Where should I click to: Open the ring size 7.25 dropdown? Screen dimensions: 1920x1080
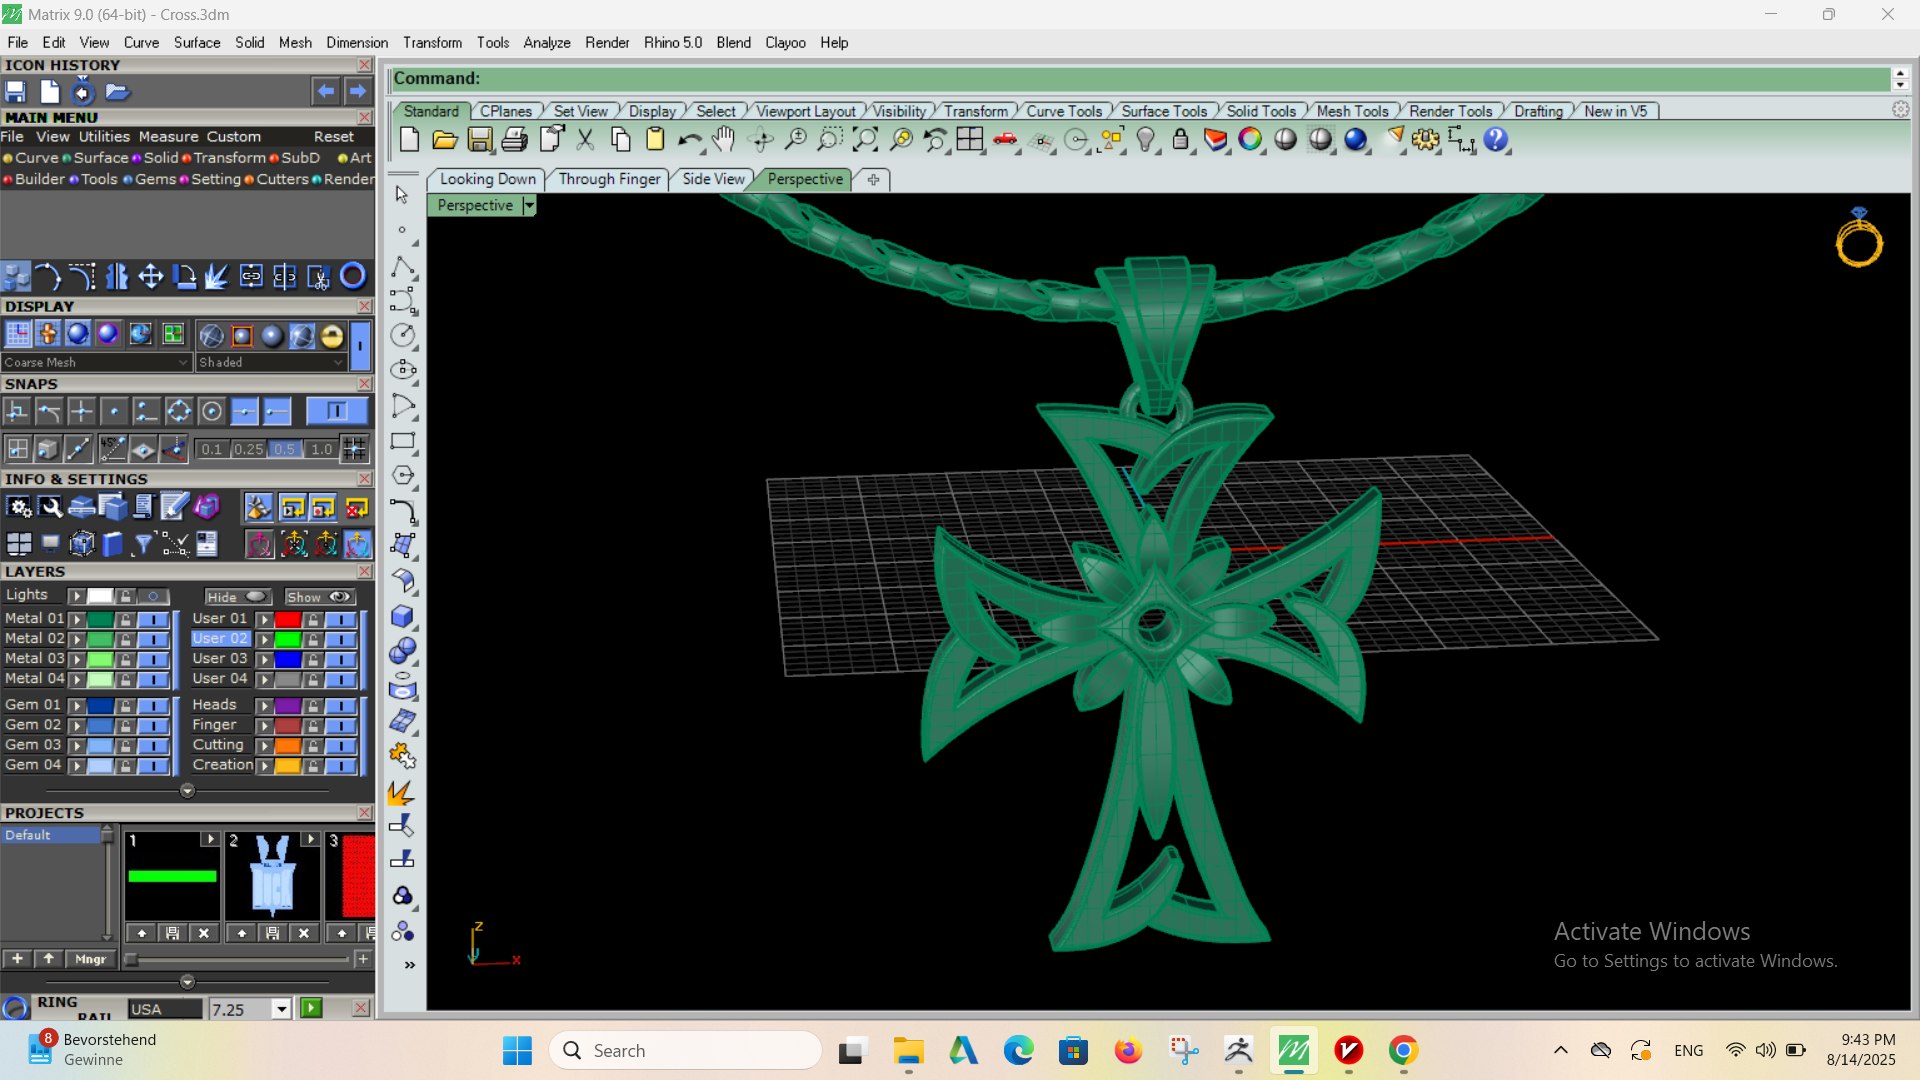[281, 1009]
